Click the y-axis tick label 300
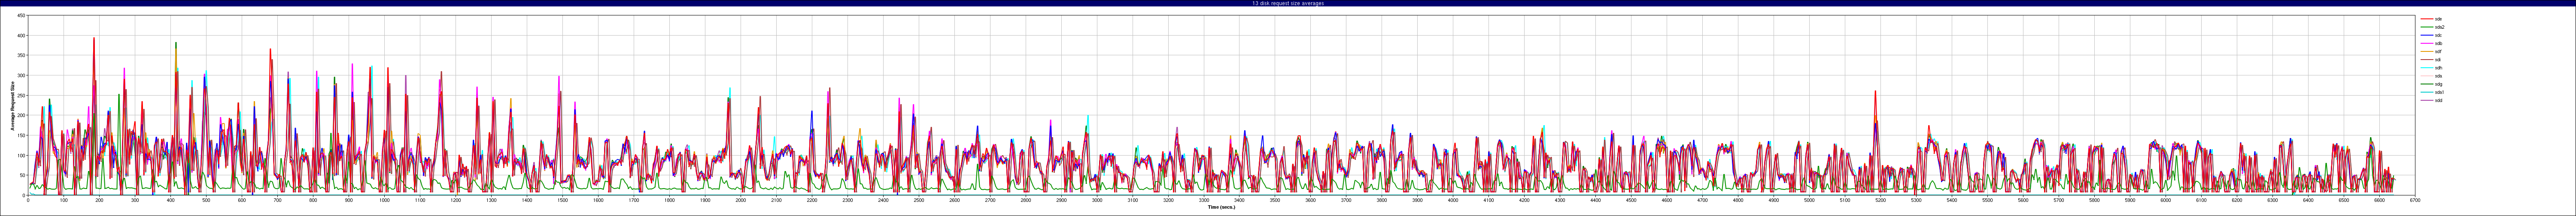 click(22, 76)
